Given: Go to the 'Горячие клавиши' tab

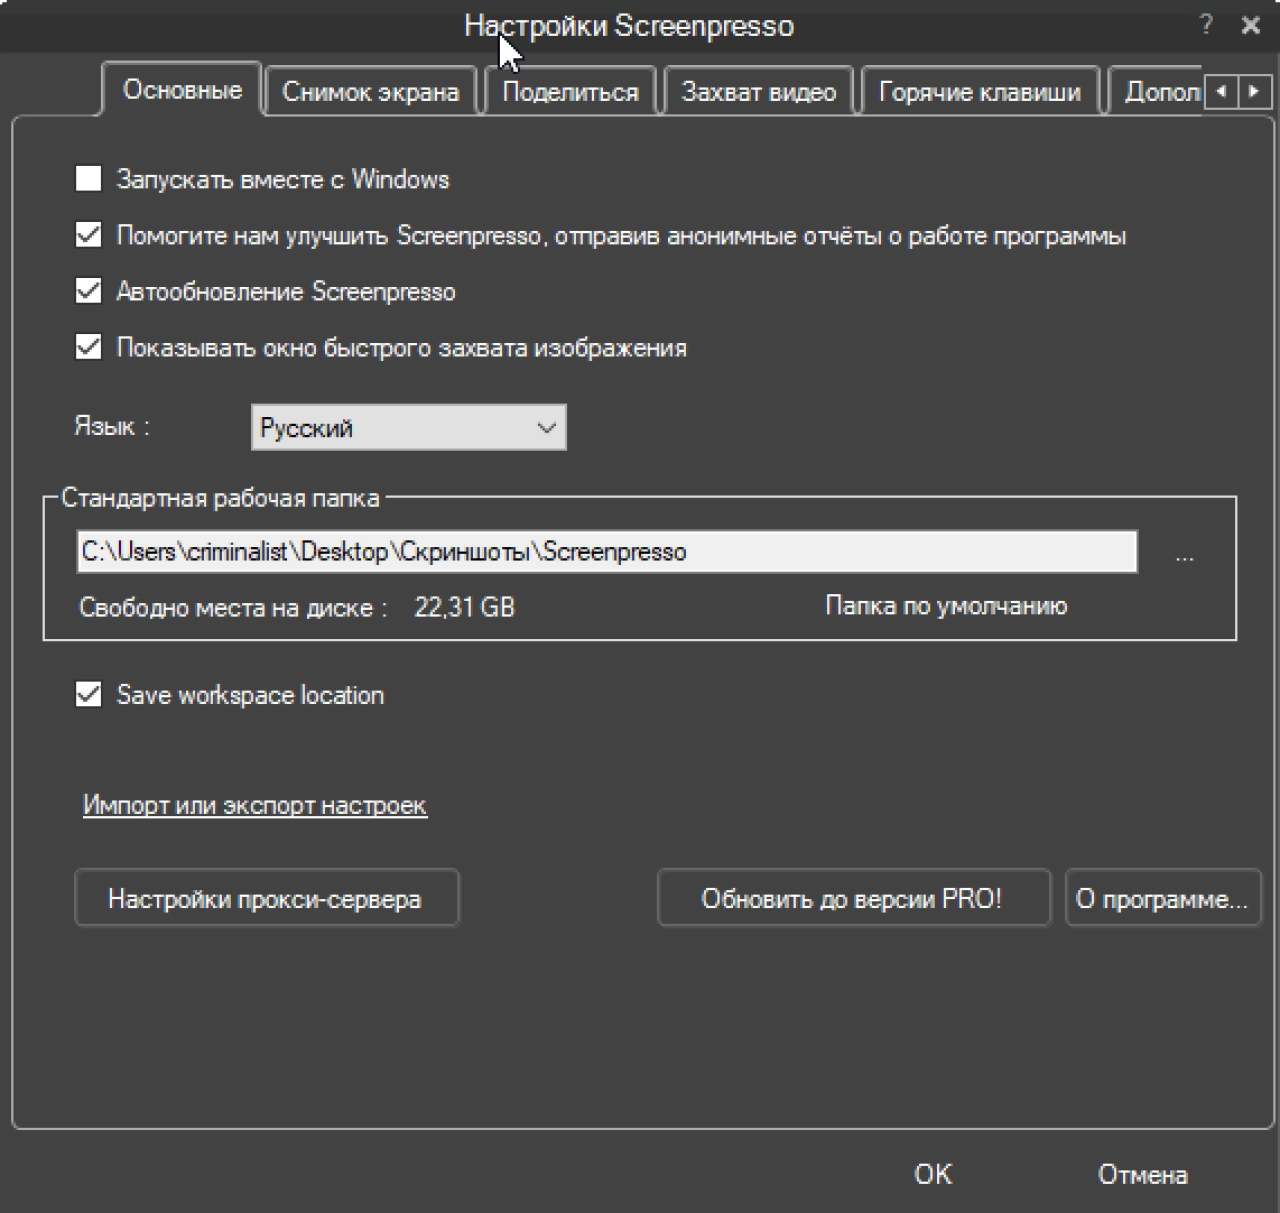Looking at the screenshot, I should (x=980, y=92).
